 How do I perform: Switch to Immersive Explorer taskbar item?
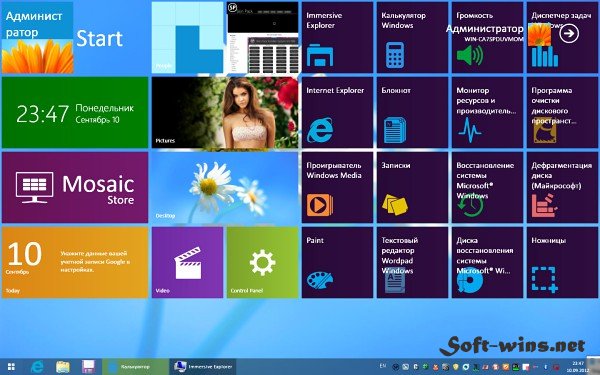click(x=202, y=367)
